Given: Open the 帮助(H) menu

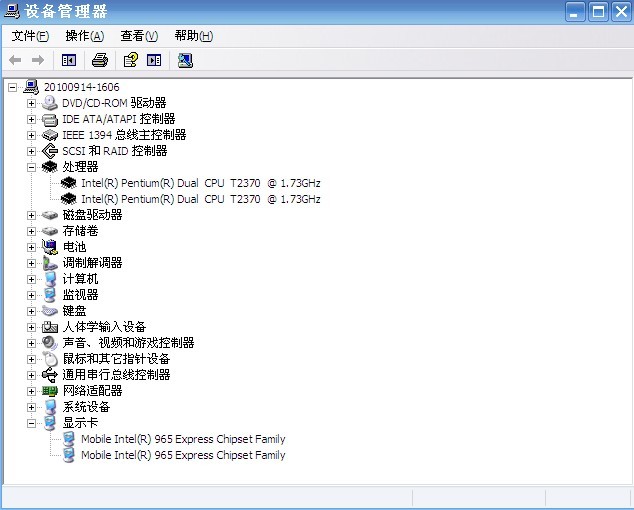Looking at the screenshot, I should click(x=194, y=36).
